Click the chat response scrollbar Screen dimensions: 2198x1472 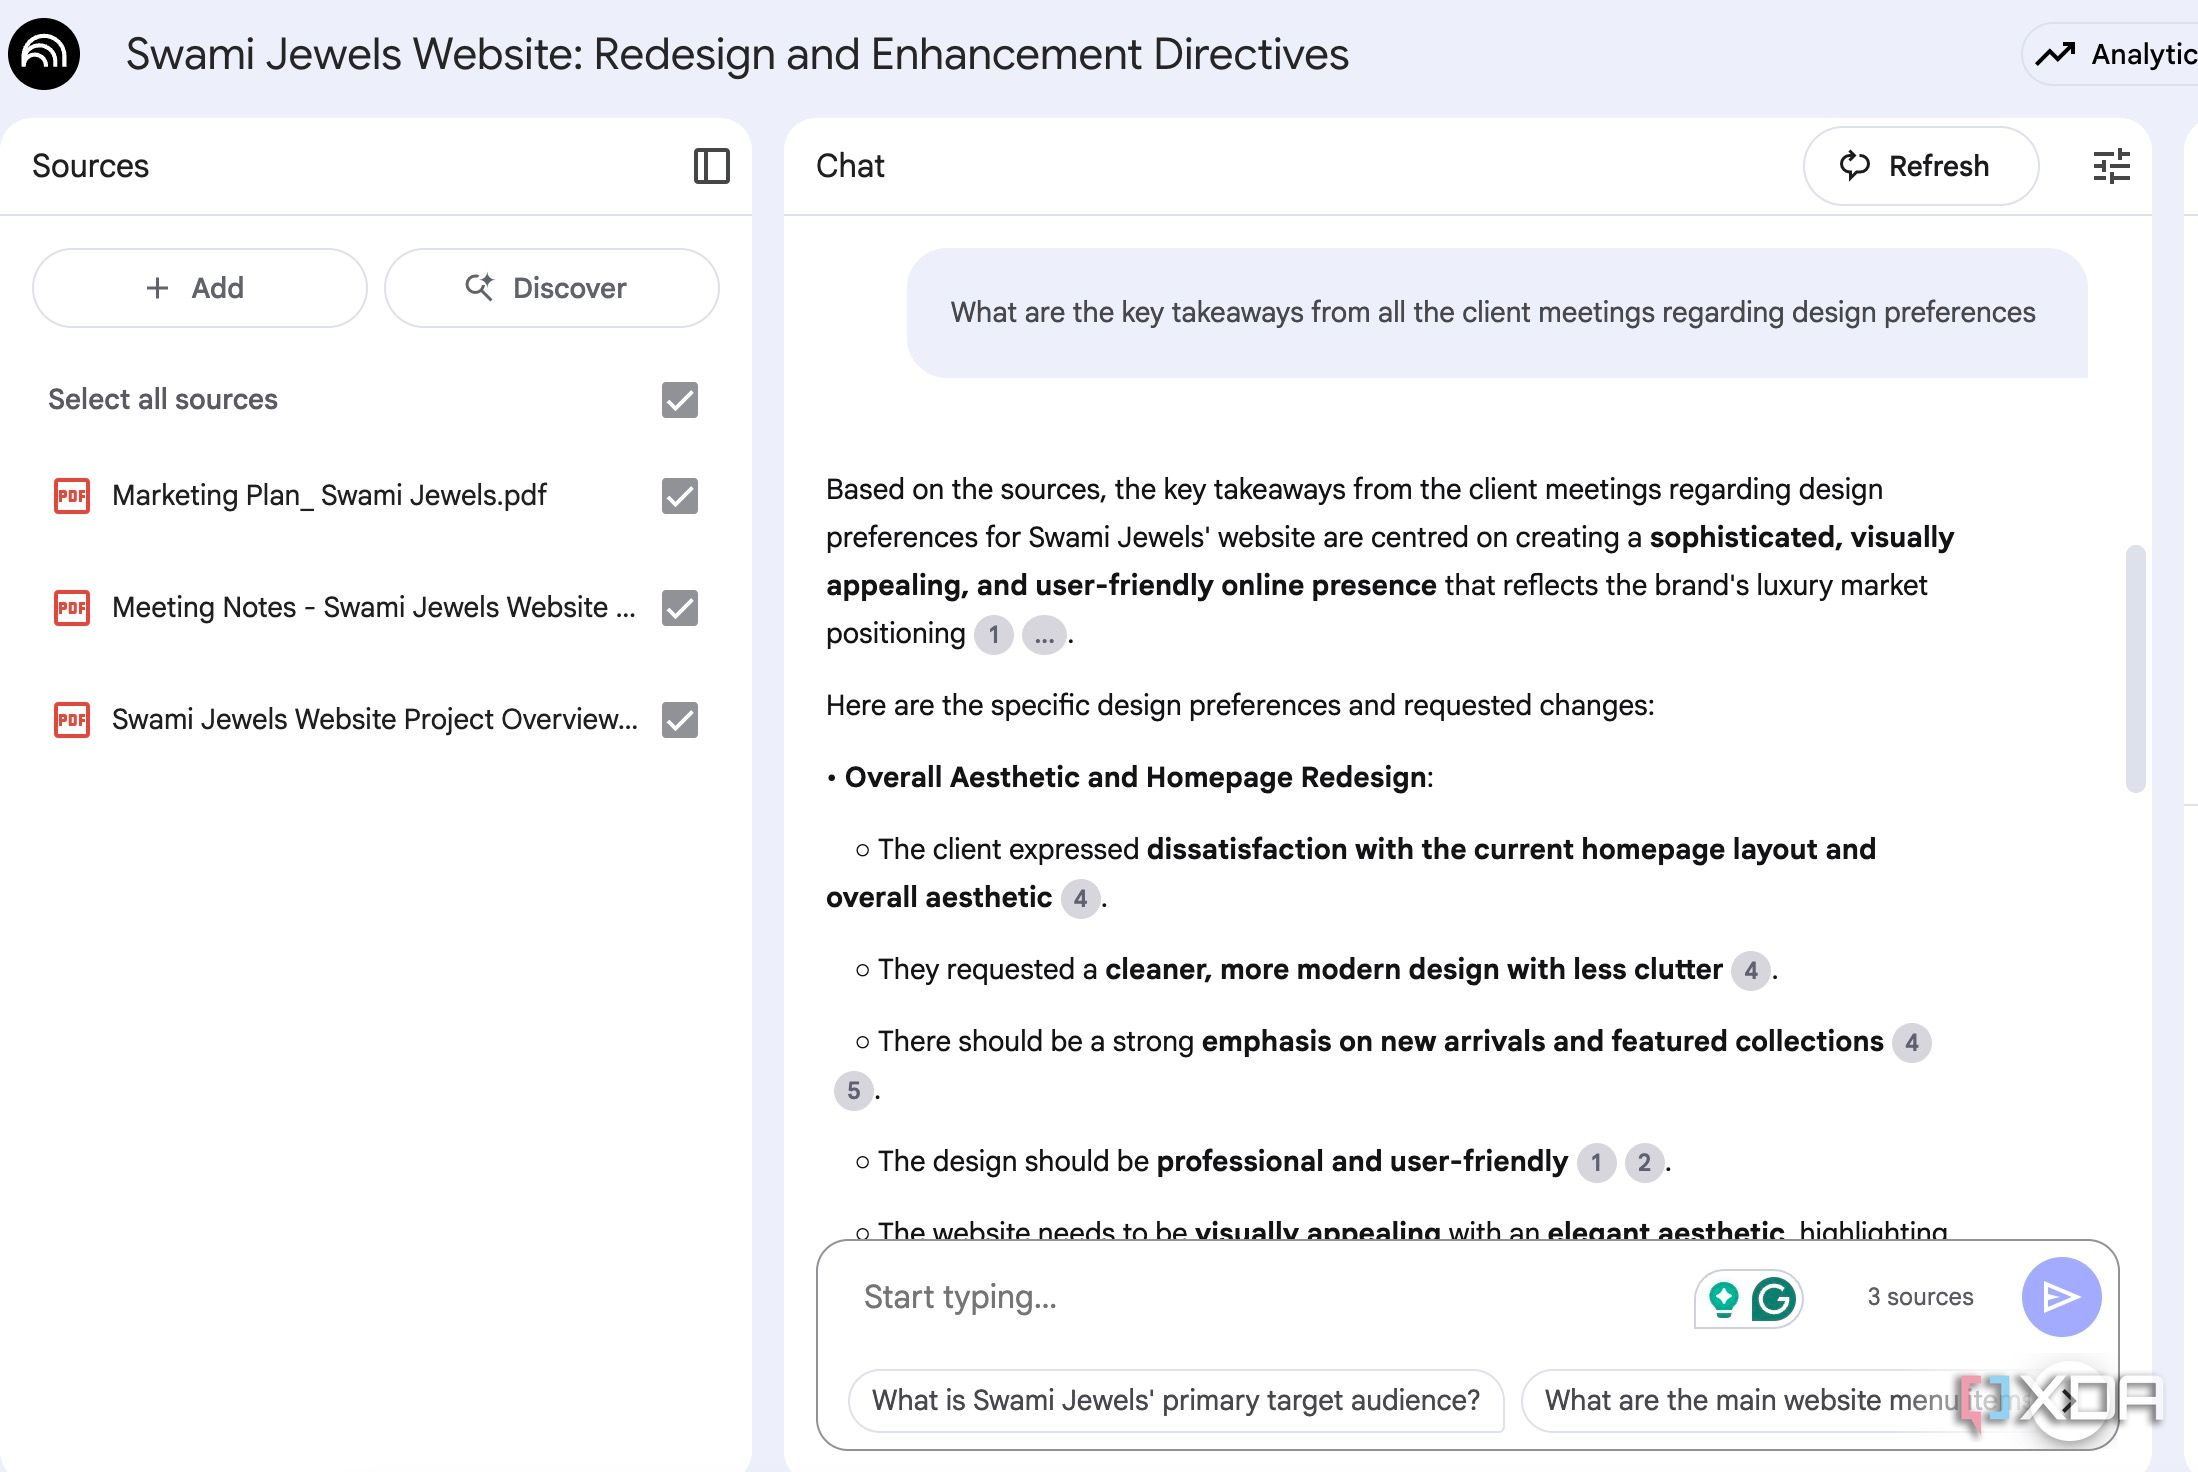2135,668
